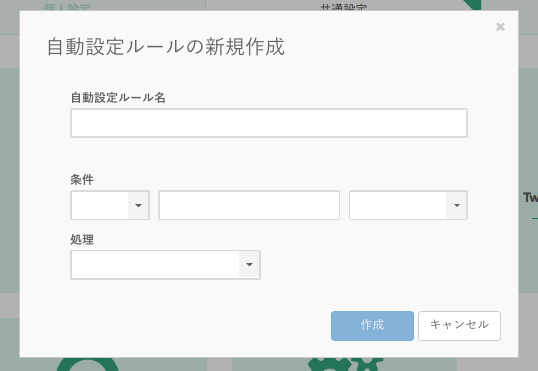Open the first 条件 dropdown
This screenshot has width=538, height=371.
[x=110, y=205]
